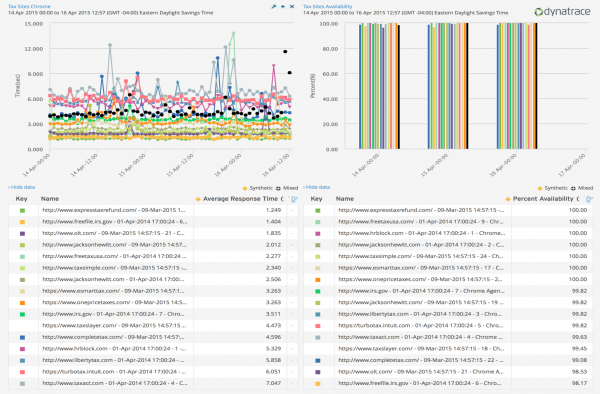The height and width of the screenshot is (394, 600).
Task: Collapse the left table with Hide data
Action: point(21,187)
